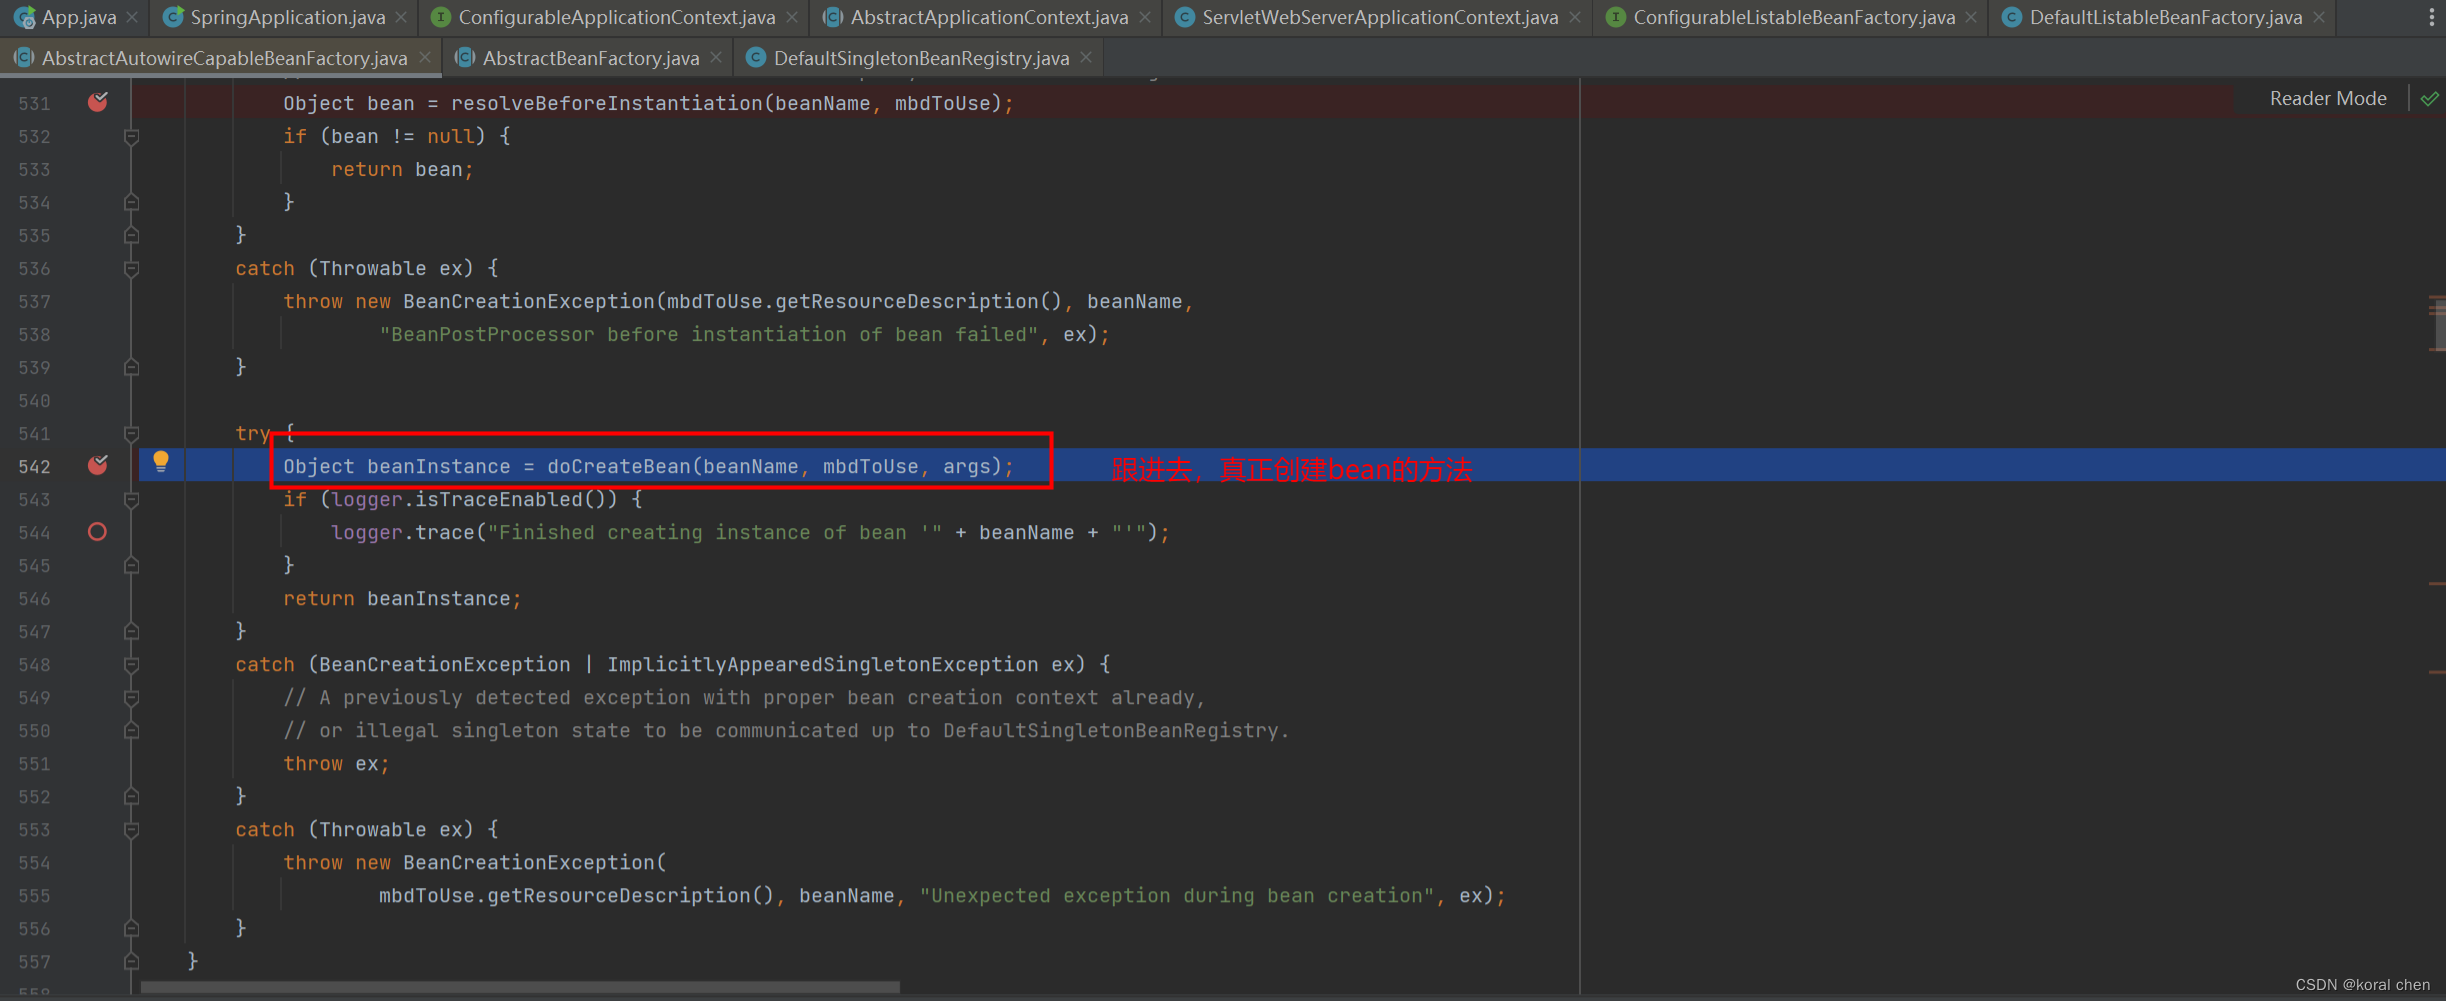Collapse the catch block at line 553
This screenshot has height=1001, width=2446.
click(x=131, y=829)
